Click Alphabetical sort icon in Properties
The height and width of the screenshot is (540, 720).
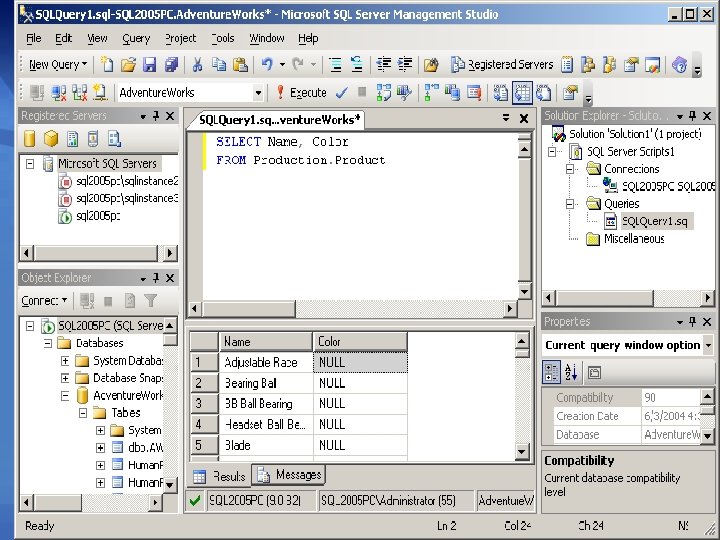571,372
